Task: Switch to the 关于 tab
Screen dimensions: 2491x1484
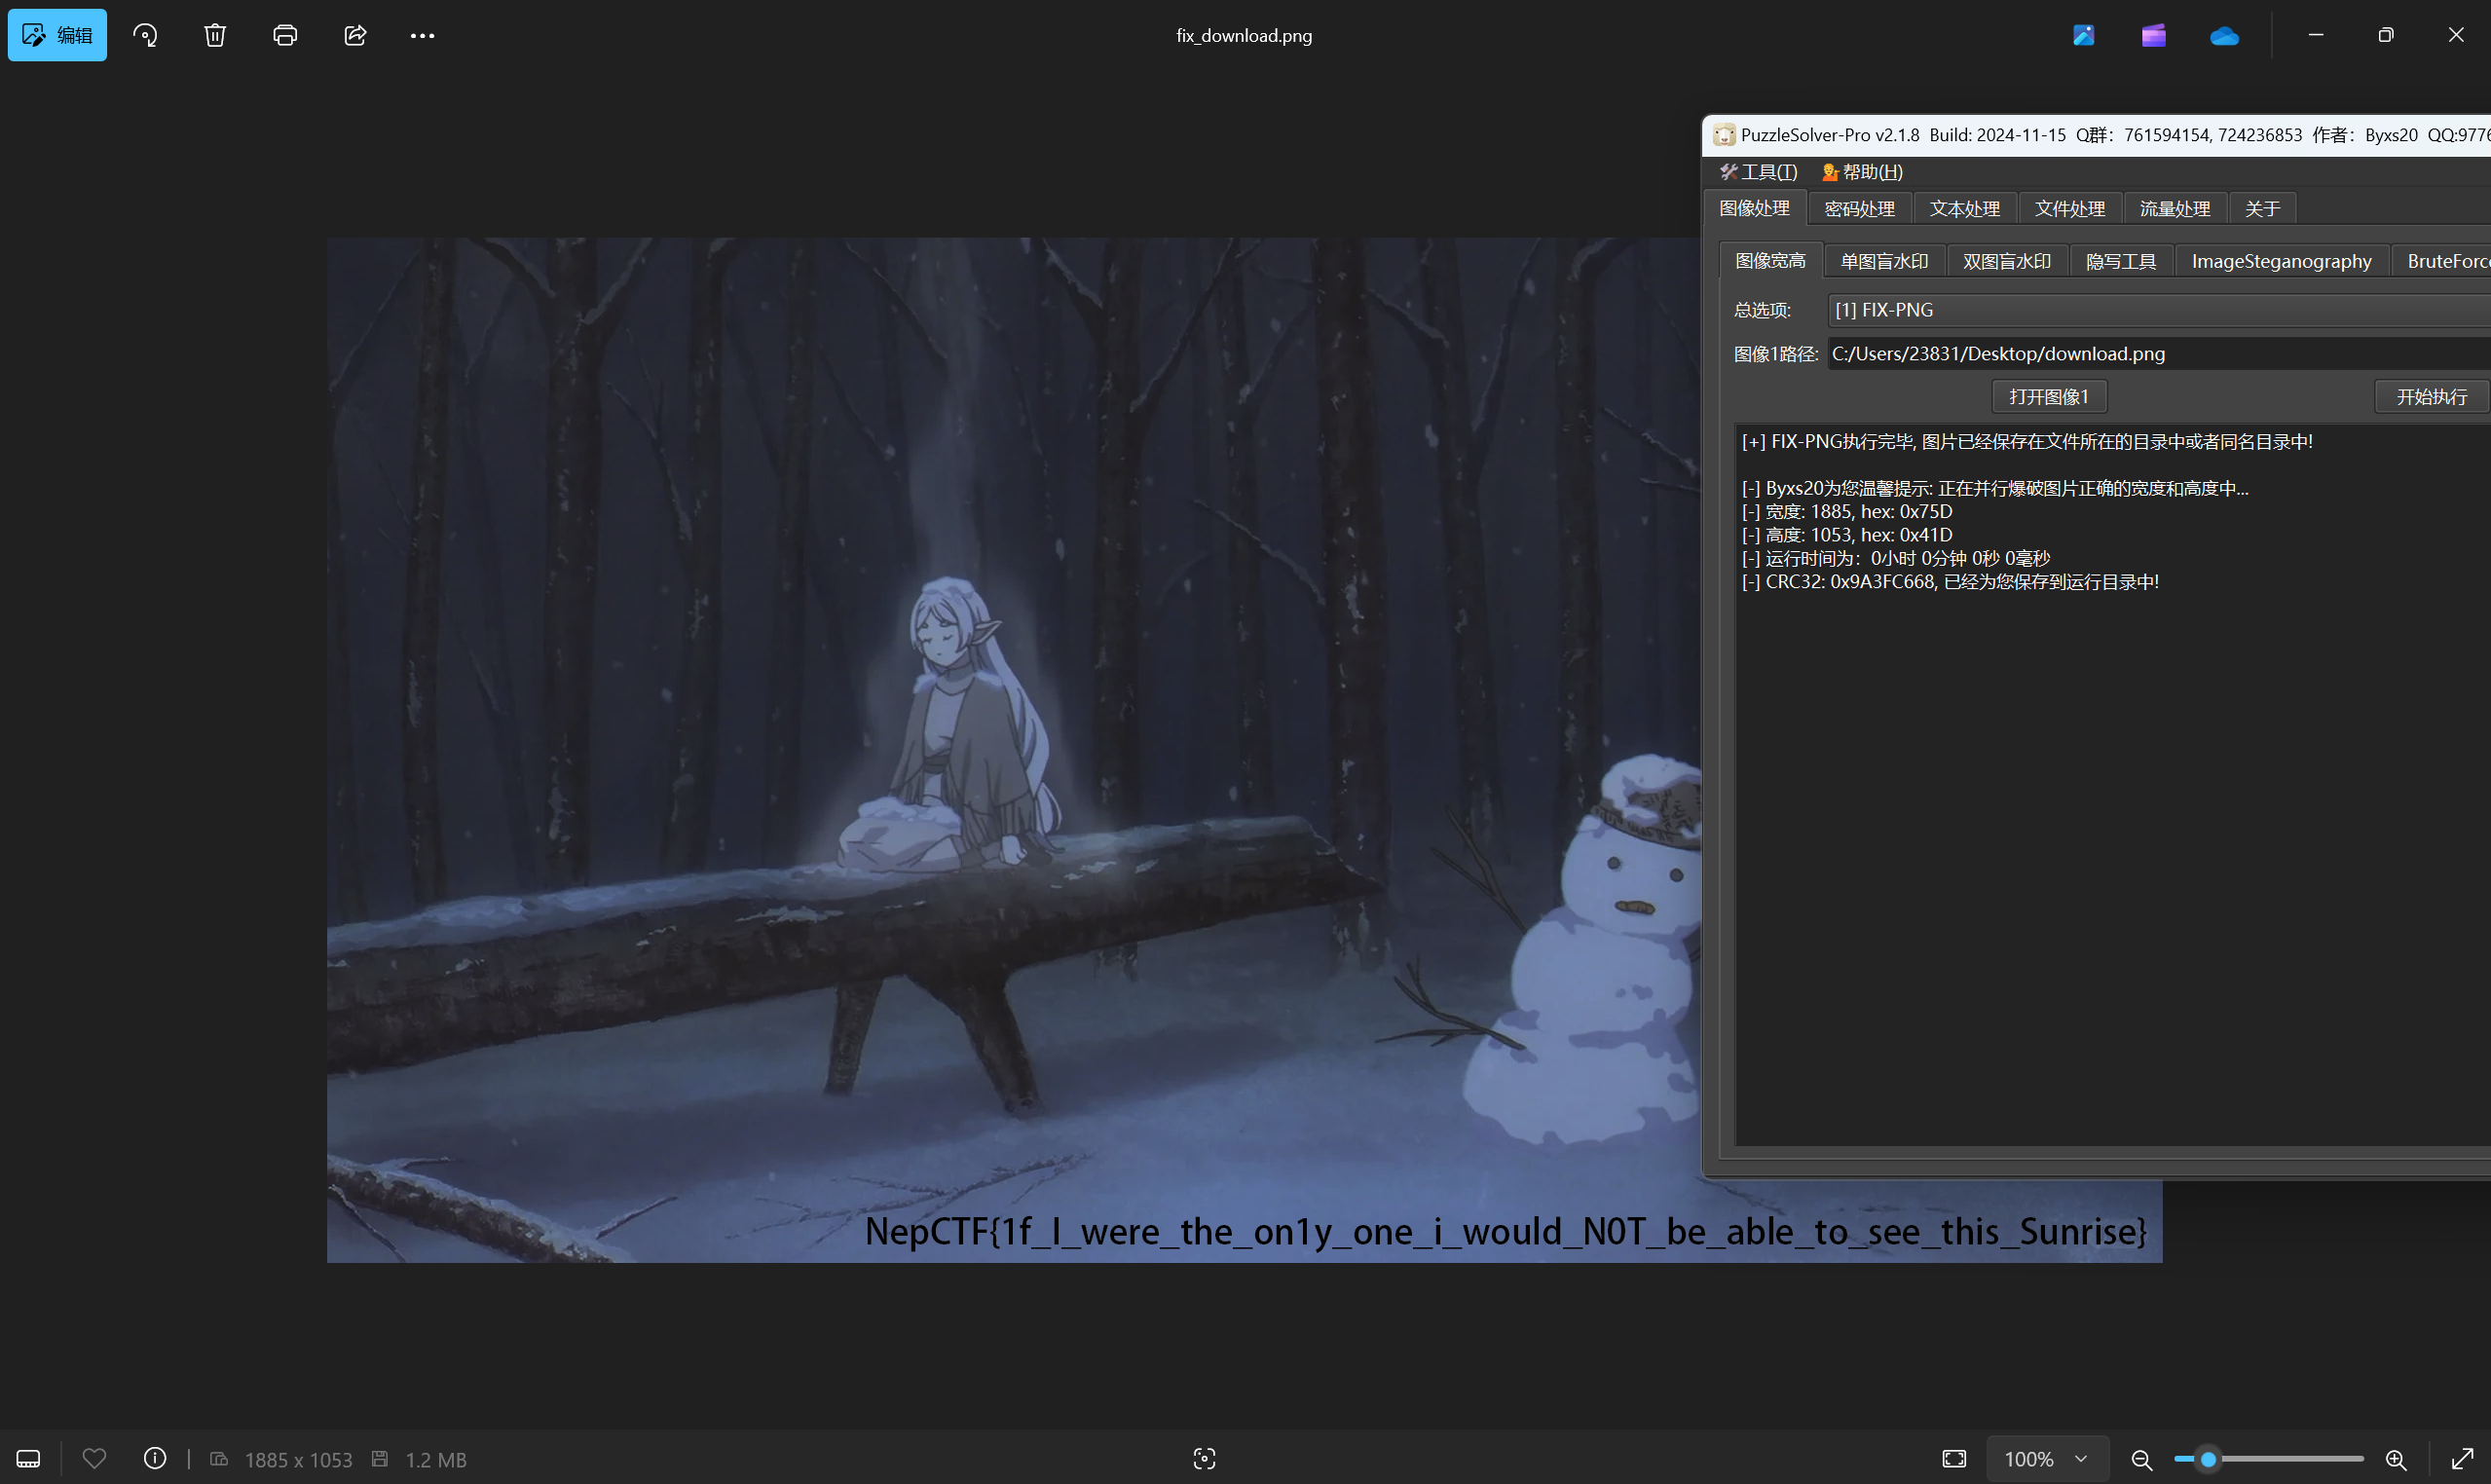Action: 2262,209
